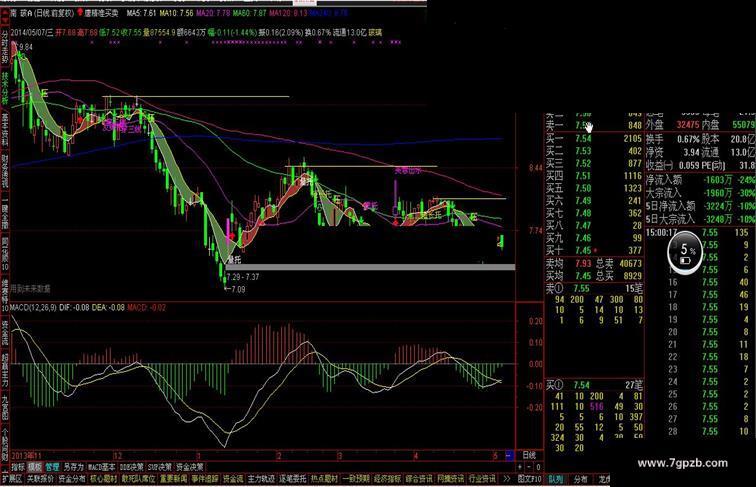756x487 pixels.
Task: Click the 买均 7.45 value
Action: pyautogui.click(x=583, y=276)
